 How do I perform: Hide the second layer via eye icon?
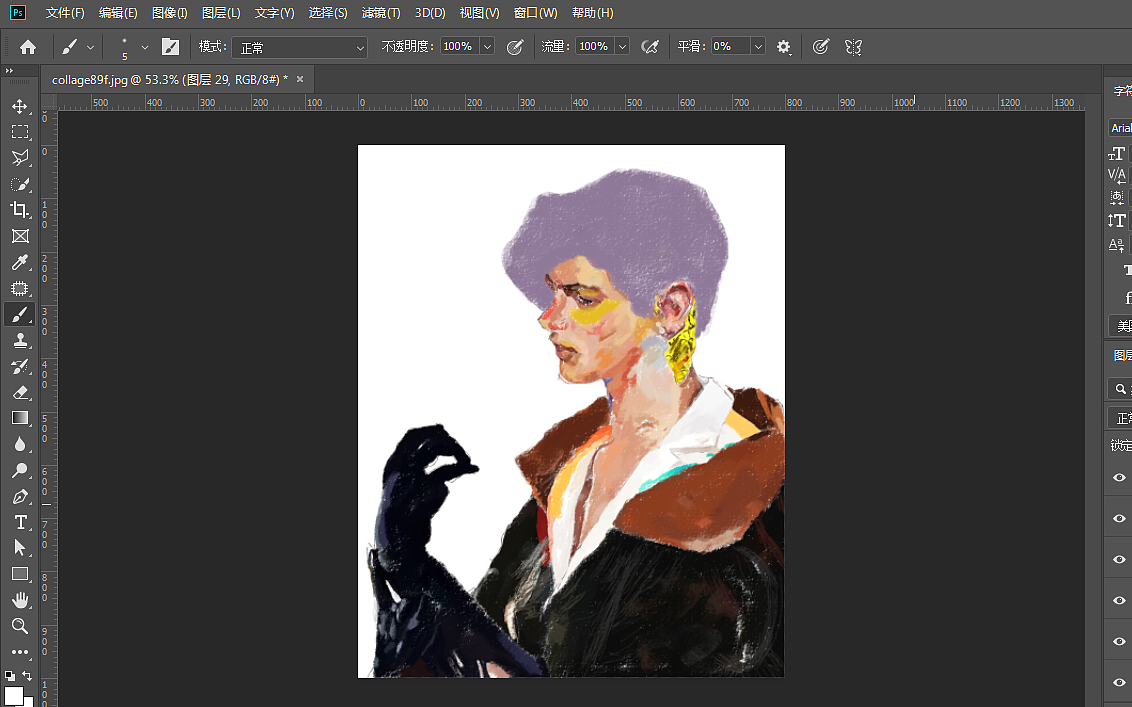coord(1119,519)
